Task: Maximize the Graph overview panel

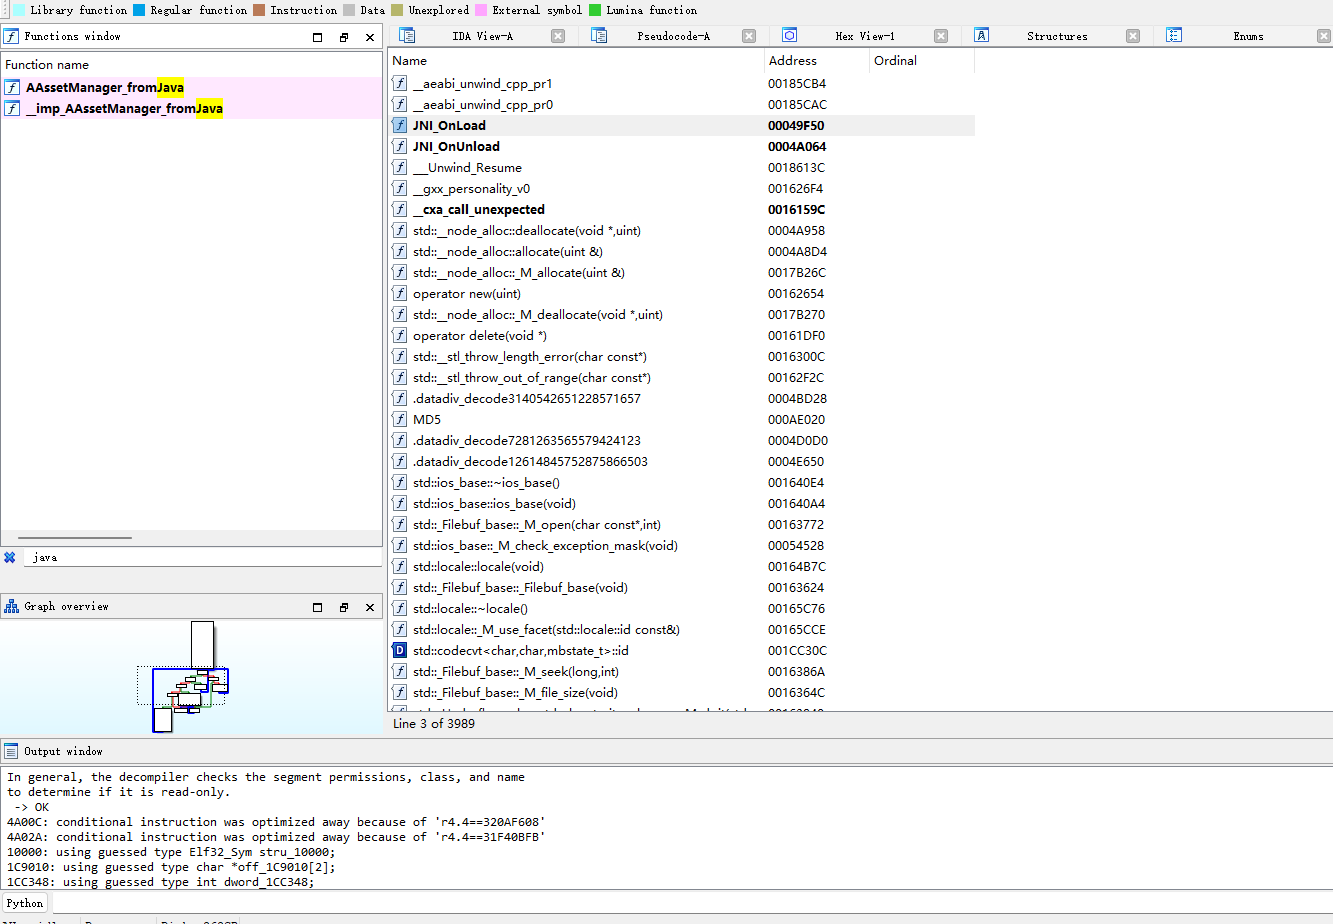Action: (x=318, y=607)
